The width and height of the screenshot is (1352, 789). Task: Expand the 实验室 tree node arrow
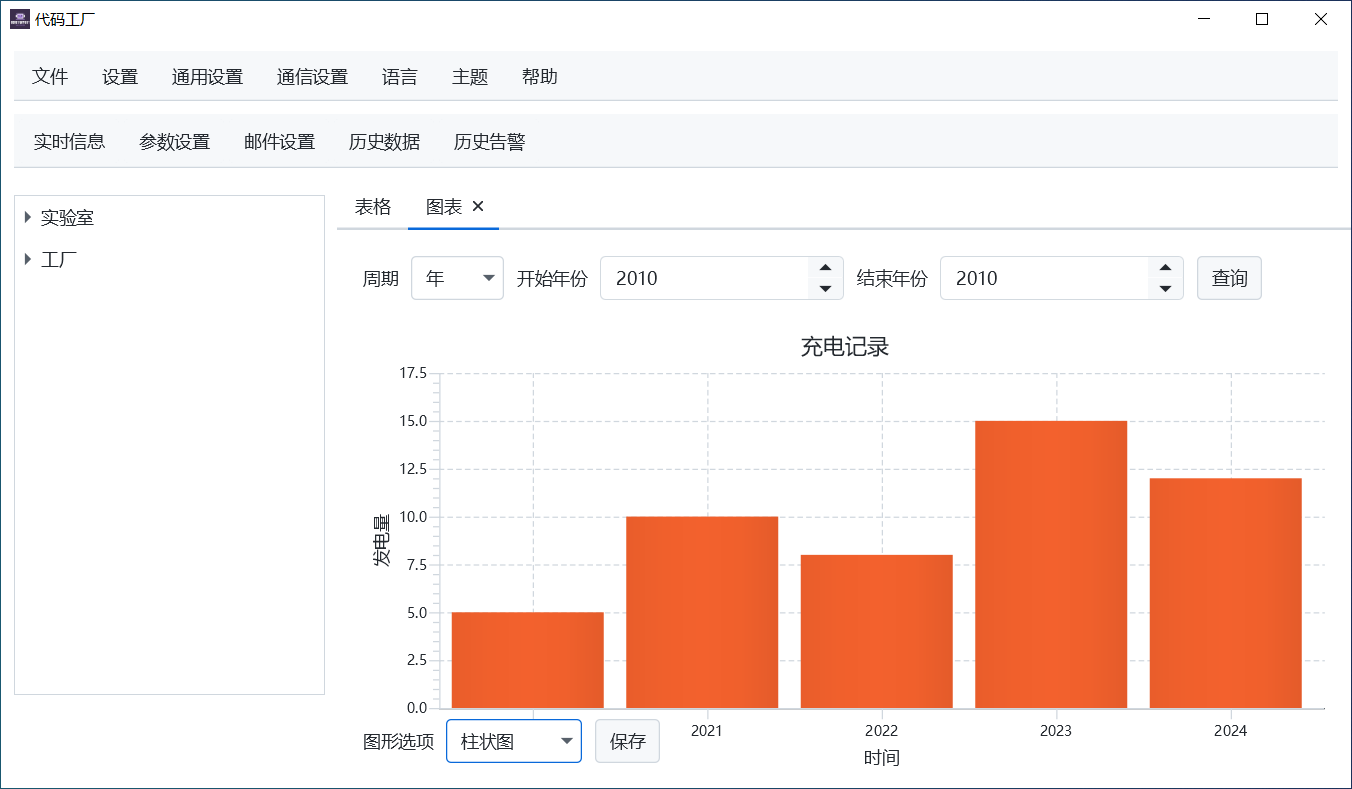click(x=28, y=217)
